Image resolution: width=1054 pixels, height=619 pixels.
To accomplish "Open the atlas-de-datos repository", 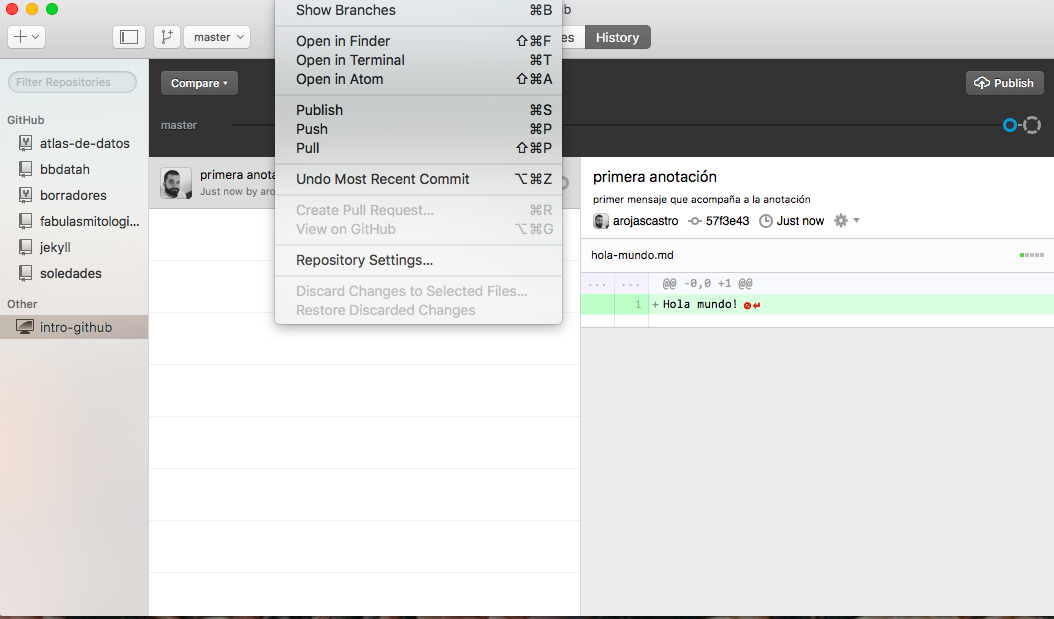I will tap(84, 143).
